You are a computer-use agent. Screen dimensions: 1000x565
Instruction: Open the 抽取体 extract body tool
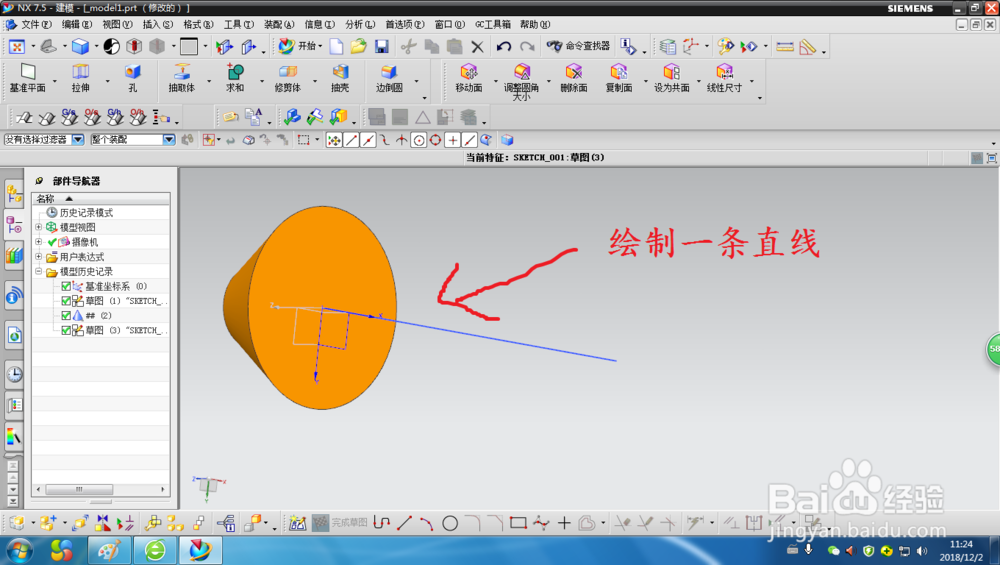[x=182, y=78]
